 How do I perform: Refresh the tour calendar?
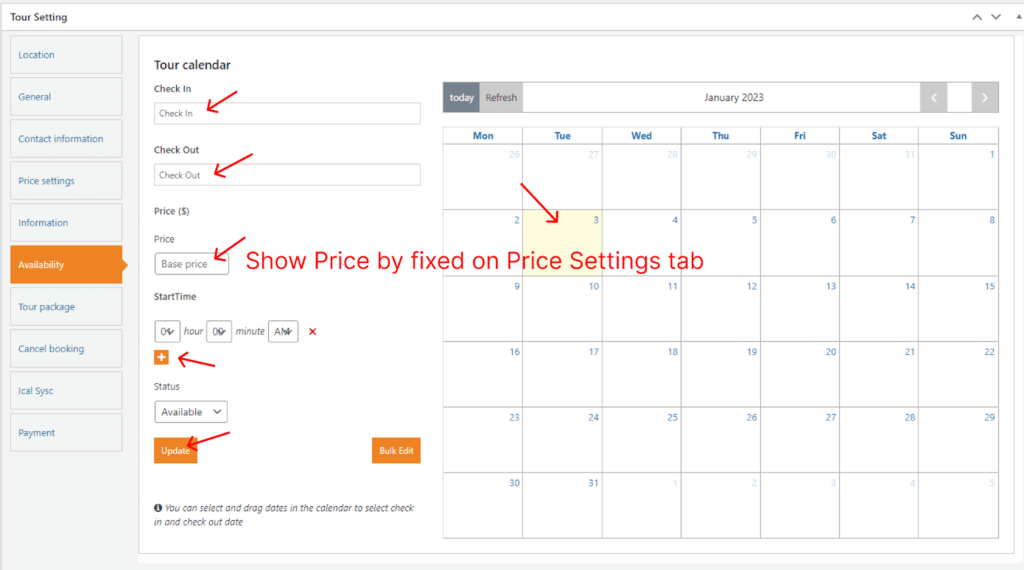[x=501, y=97]
